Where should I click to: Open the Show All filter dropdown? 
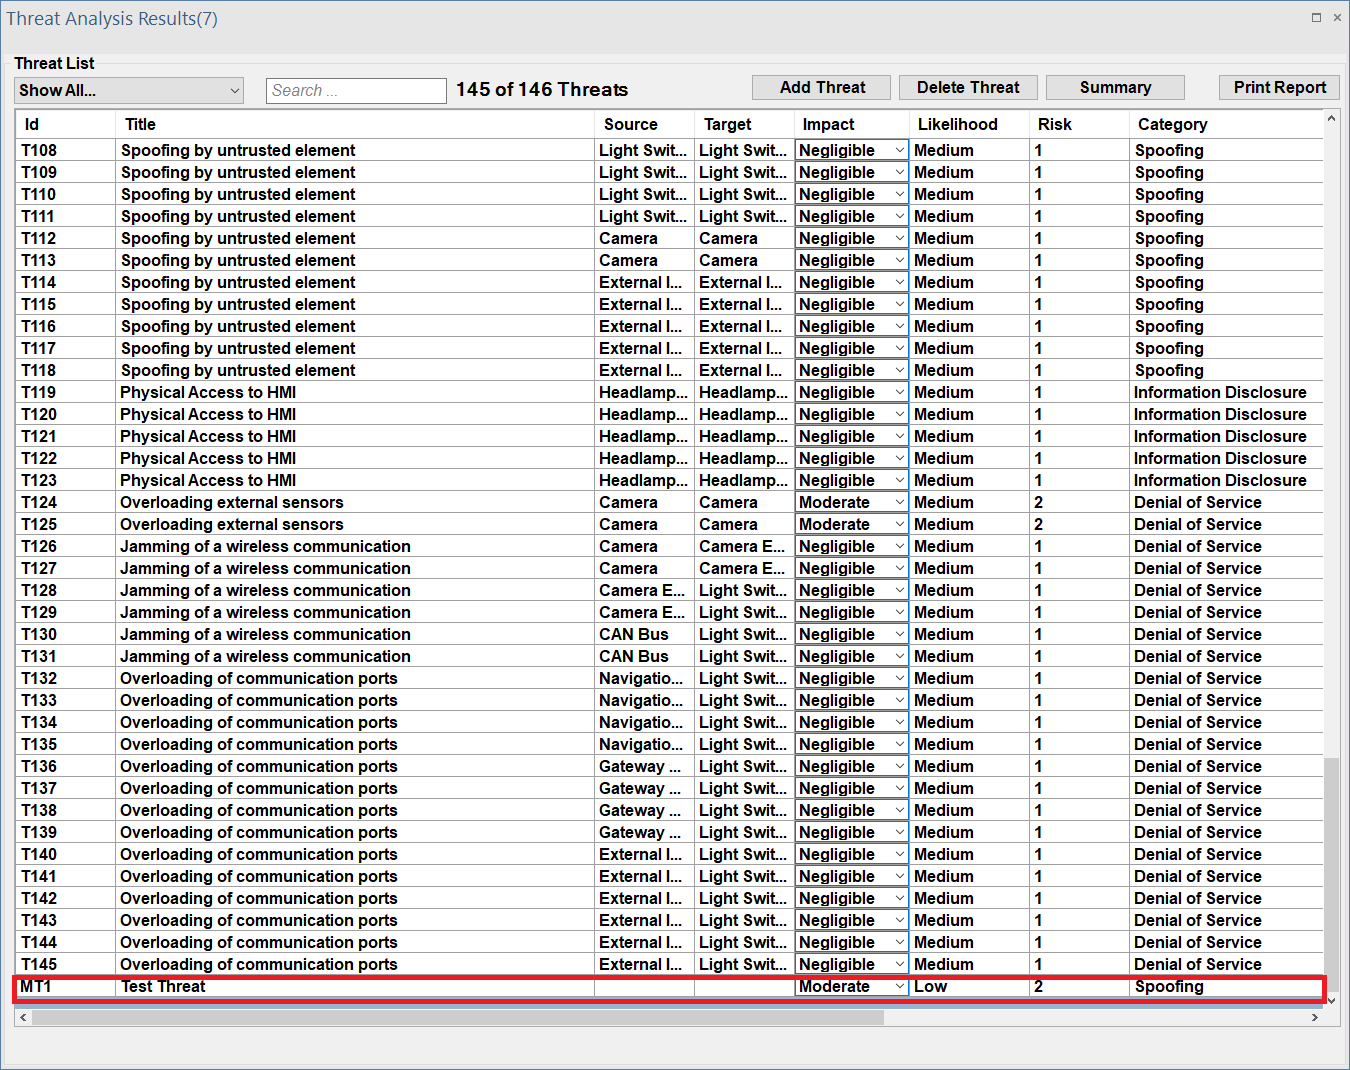point(130,91)
